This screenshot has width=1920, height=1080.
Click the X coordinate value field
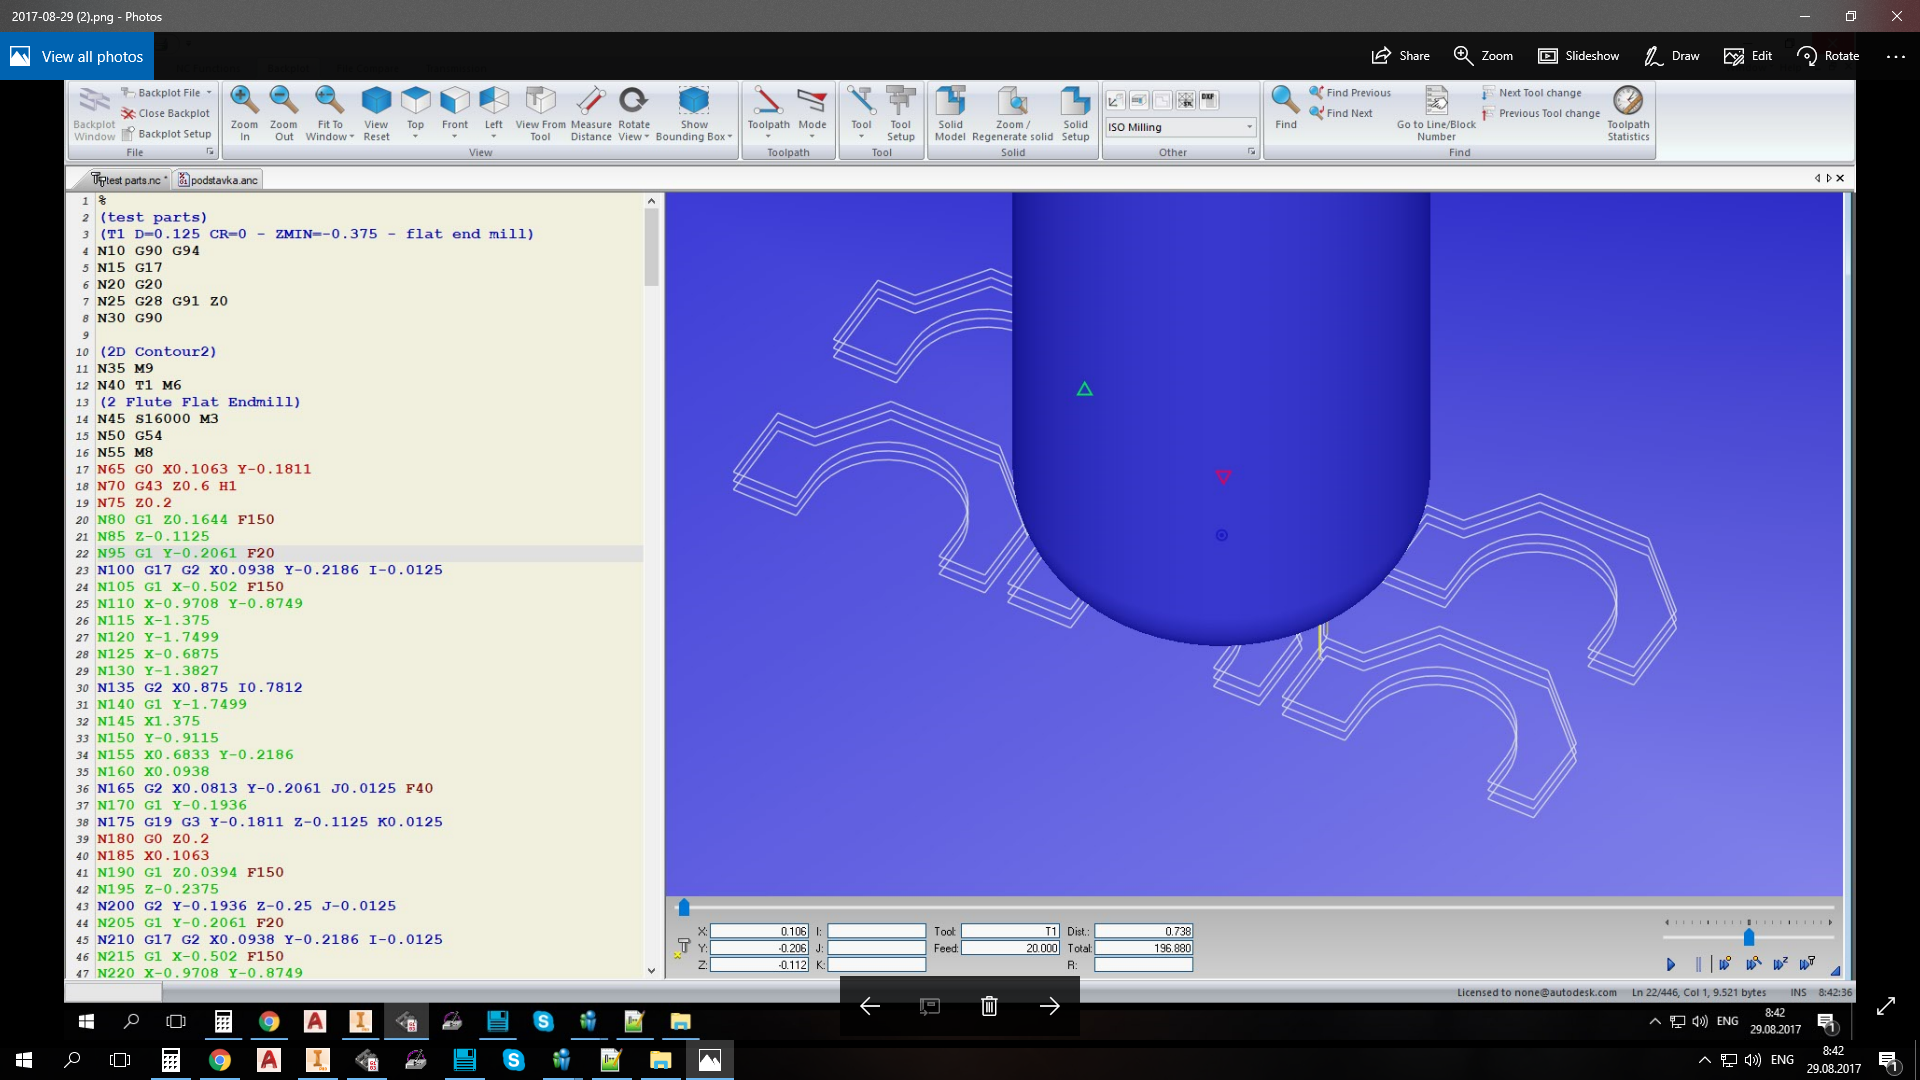(x=759, y=931)
